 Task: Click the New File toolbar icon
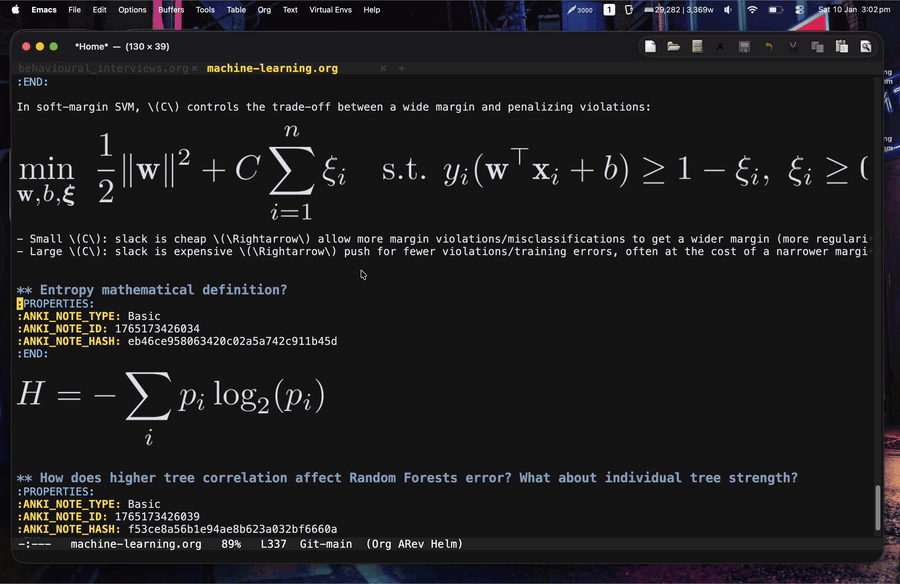(650, 47)
